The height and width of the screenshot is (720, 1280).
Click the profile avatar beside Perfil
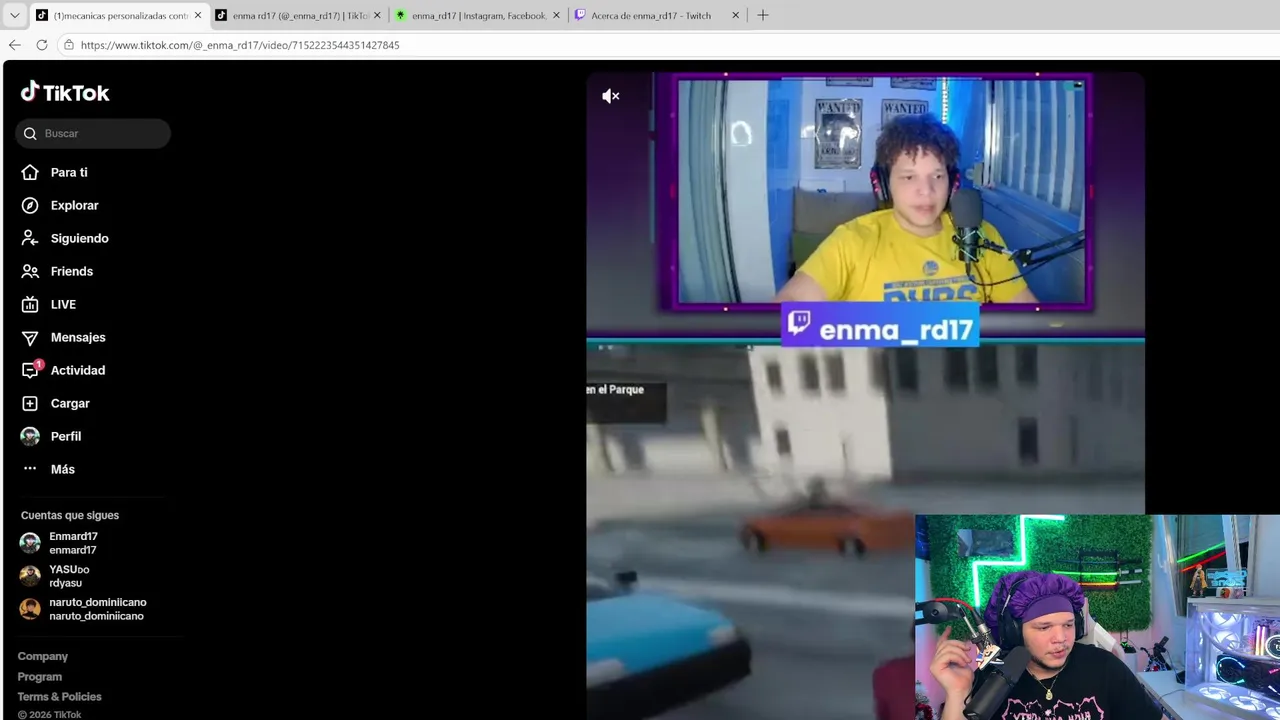(30, 436)
